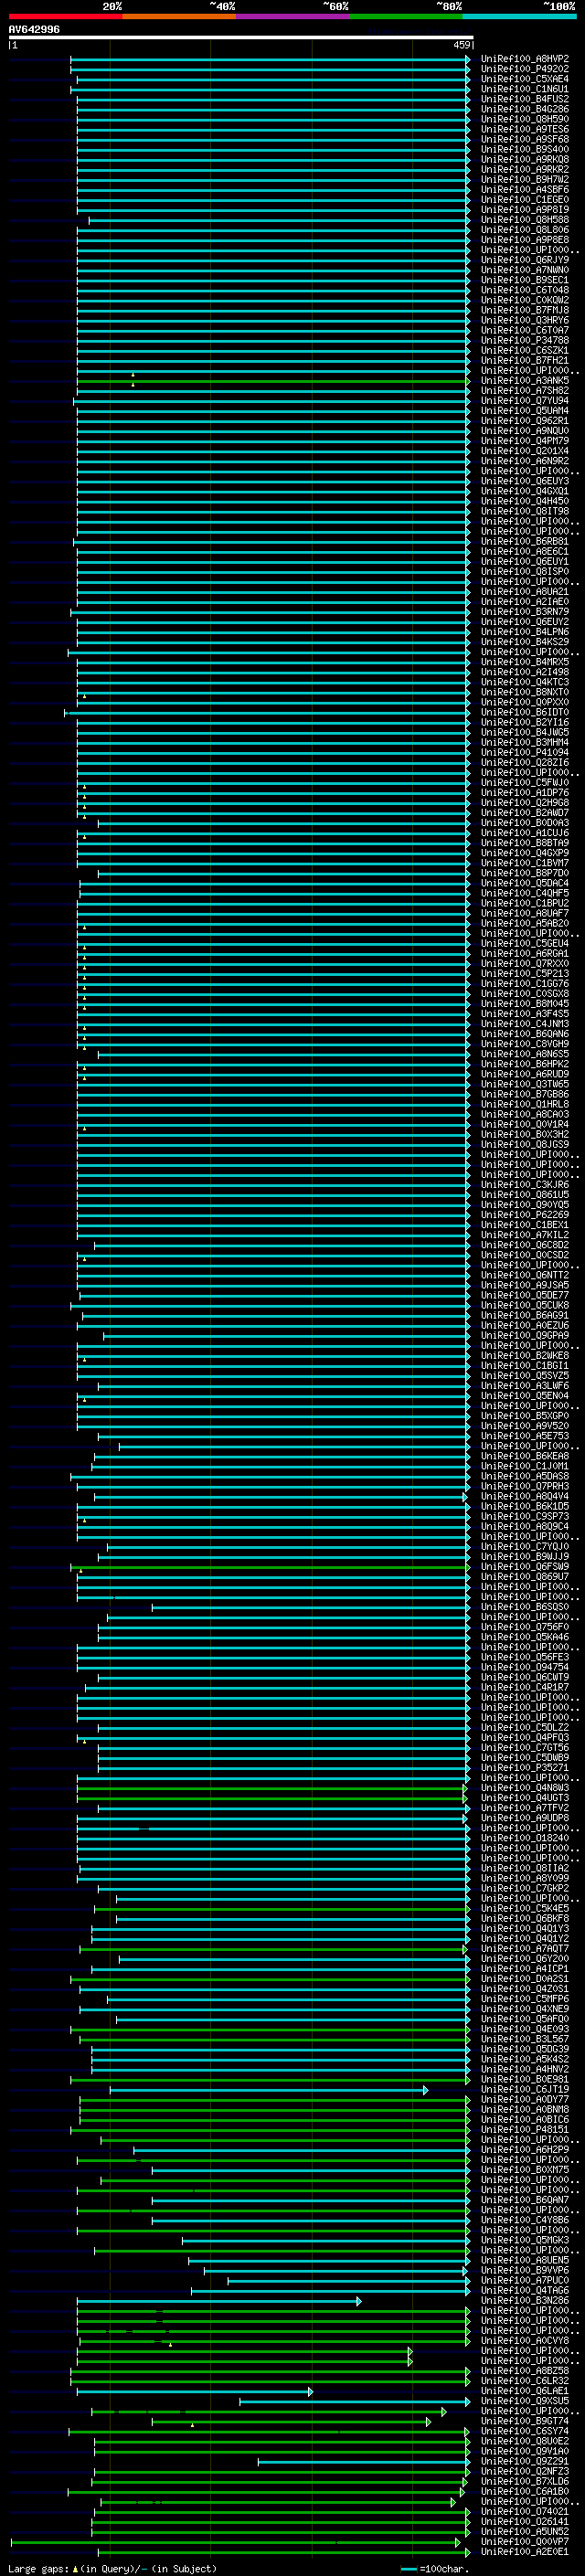Screen dimensions: 585x2576
Task: Select label UniRef100_A9RKR2
Action: tap(525, 169)
